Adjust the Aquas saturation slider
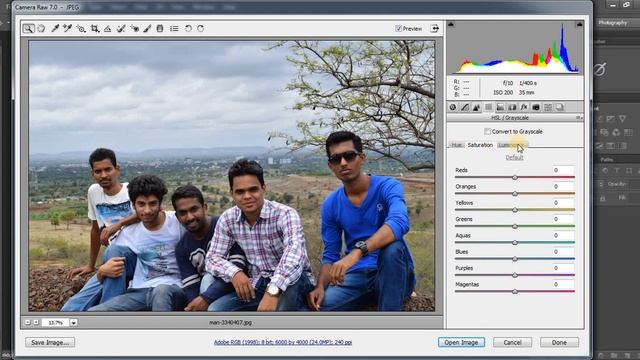Viewport: 640px width, 360px height. click(515, 242)
